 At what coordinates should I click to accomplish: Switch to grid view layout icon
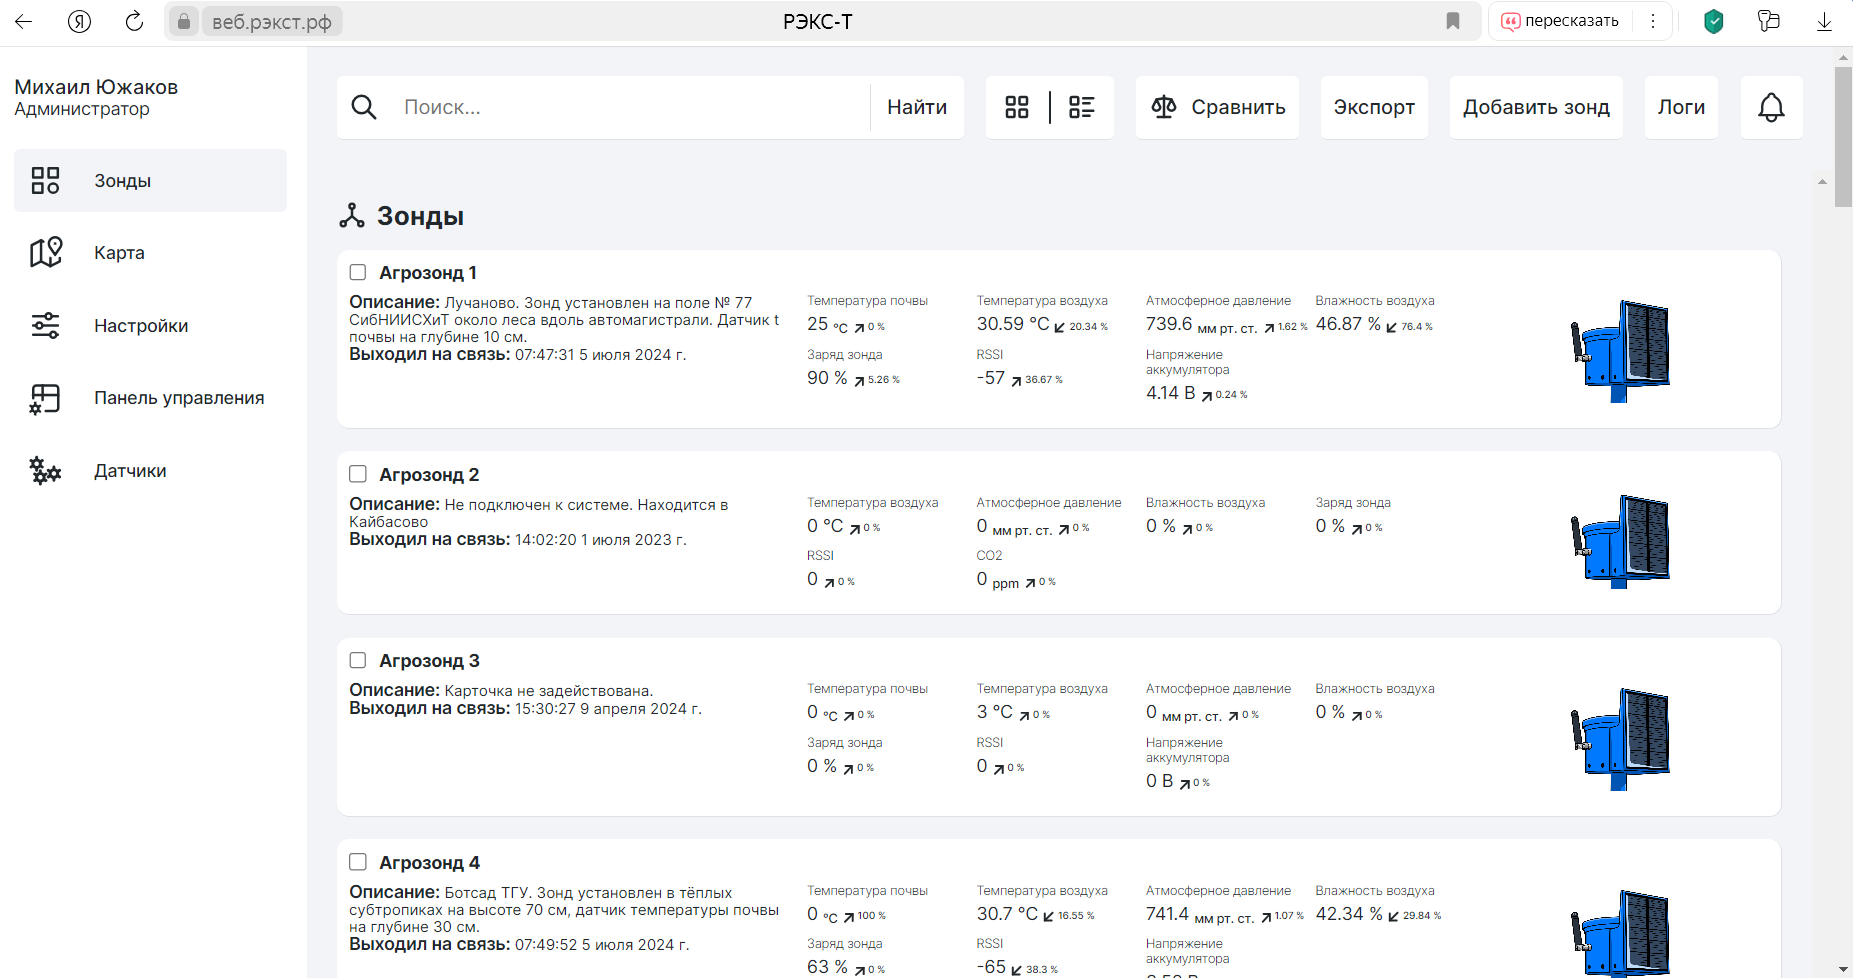[x=1017, y=107]
